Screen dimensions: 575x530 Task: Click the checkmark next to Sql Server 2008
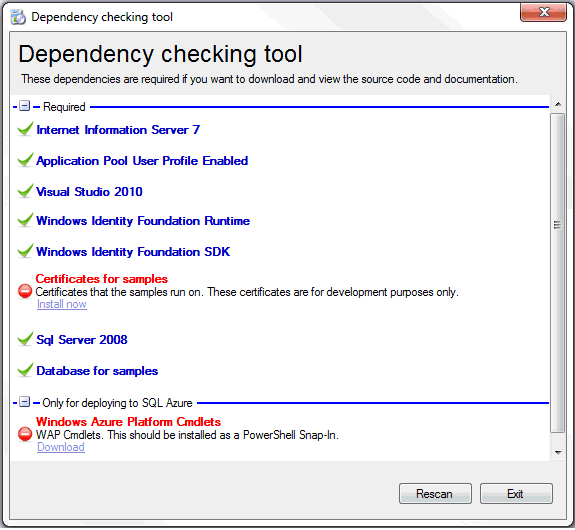click(25, 339)
